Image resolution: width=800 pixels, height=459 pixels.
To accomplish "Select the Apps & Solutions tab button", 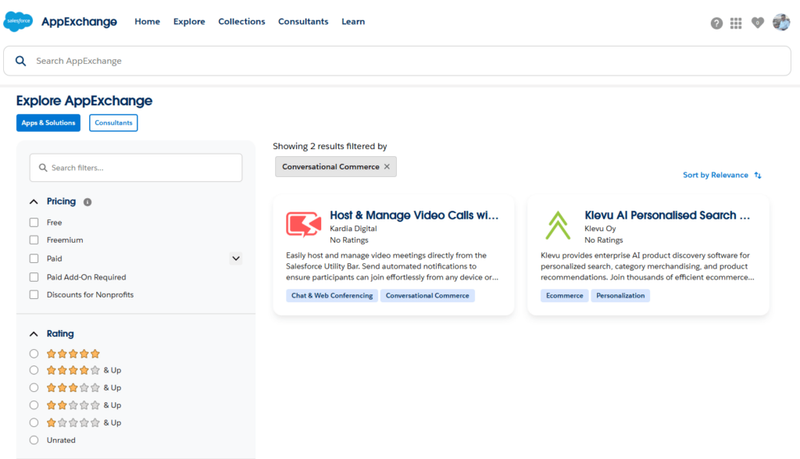I will (x=48, y=123).
